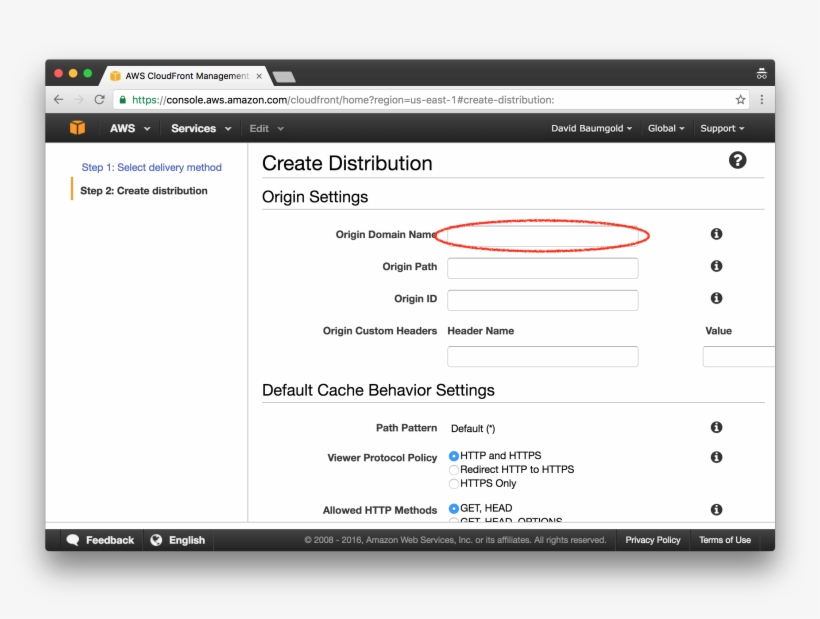The image size is (820, 619).
Task: Select HTTP and HTTPS radio option
Action: 454,456
